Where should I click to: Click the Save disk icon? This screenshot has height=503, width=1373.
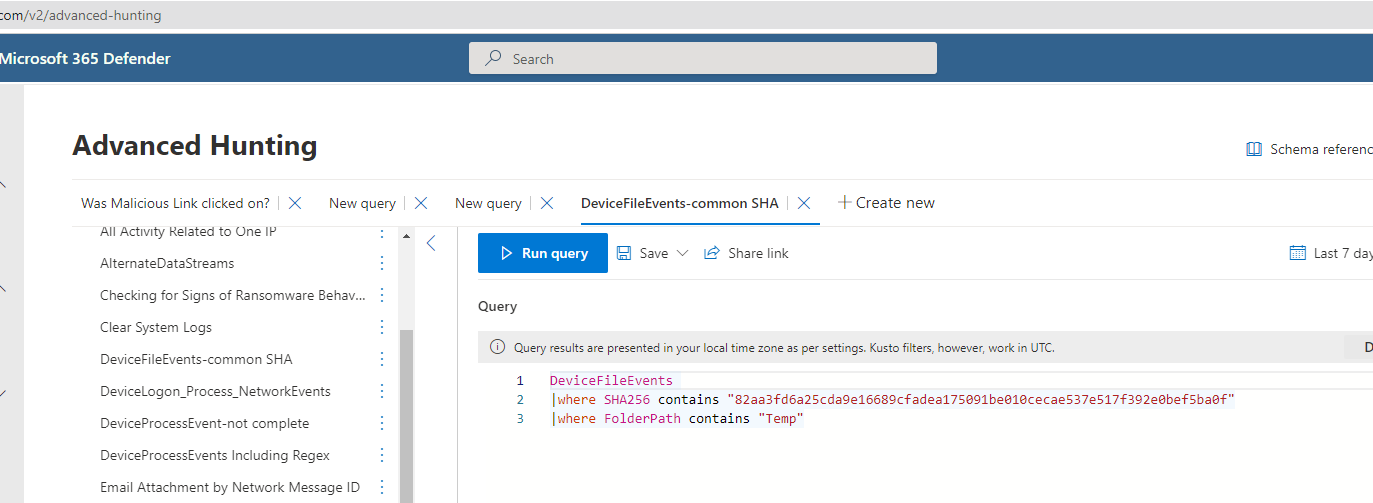pos(624,253)
